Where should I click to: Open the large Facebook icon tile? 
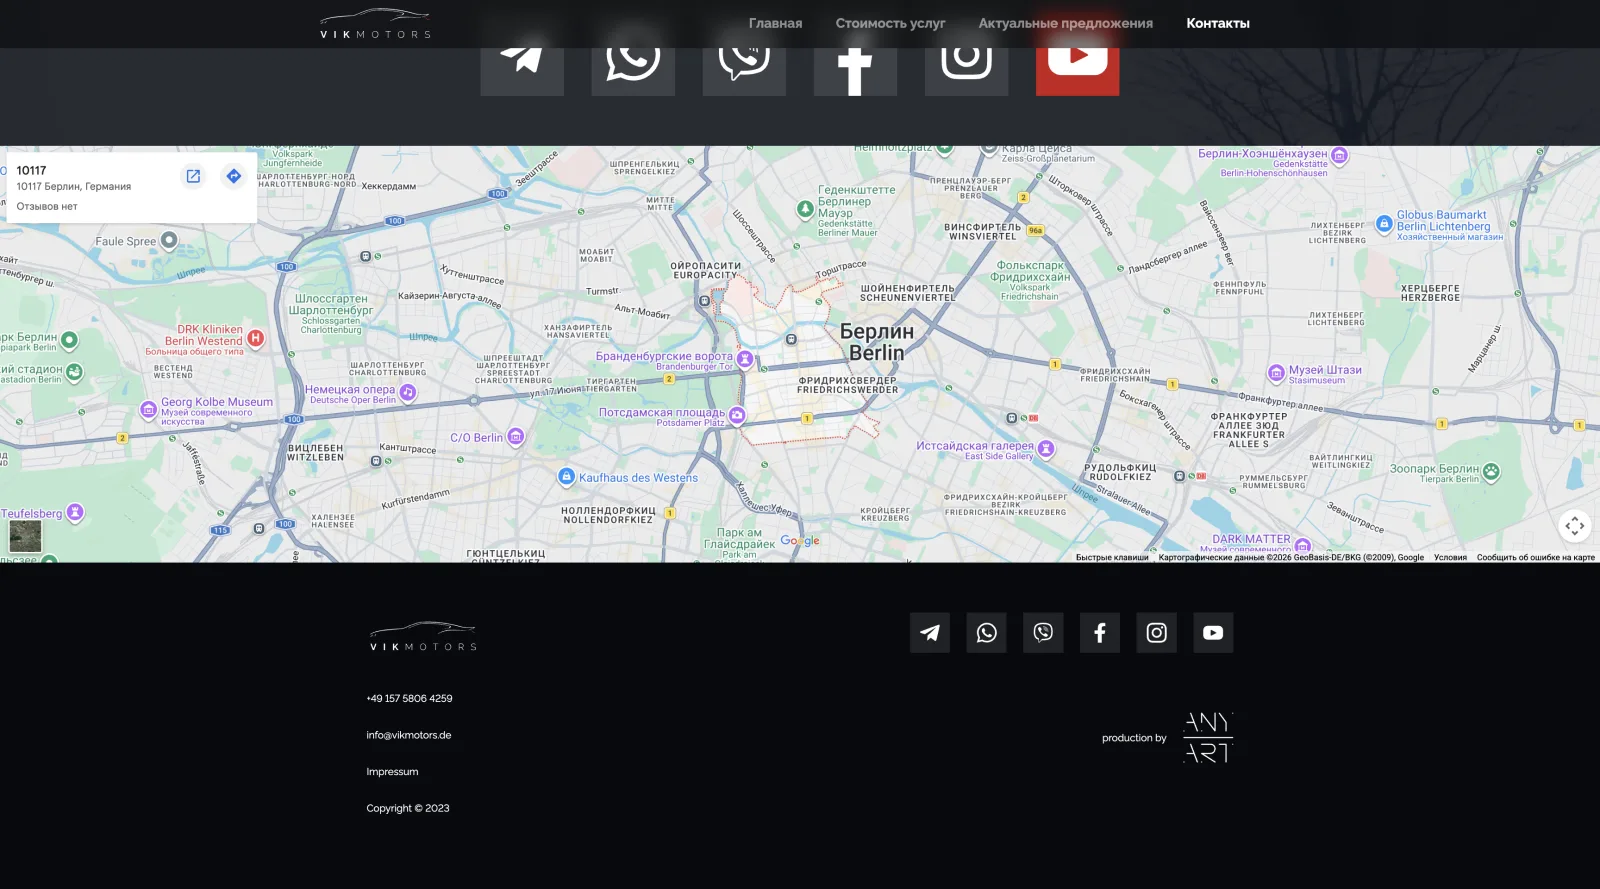click(x=855, y=72)
